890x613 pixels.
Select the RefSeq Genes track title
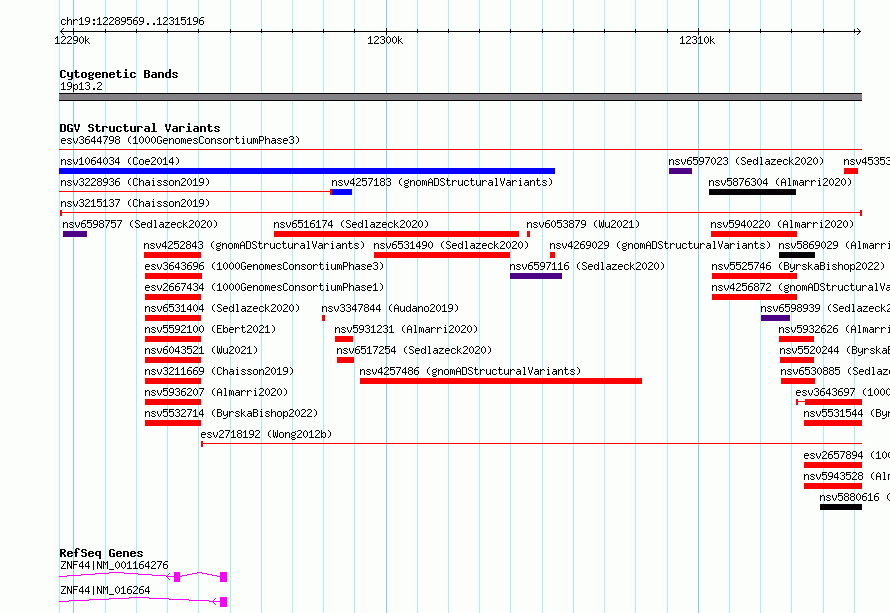pos(101,553)
